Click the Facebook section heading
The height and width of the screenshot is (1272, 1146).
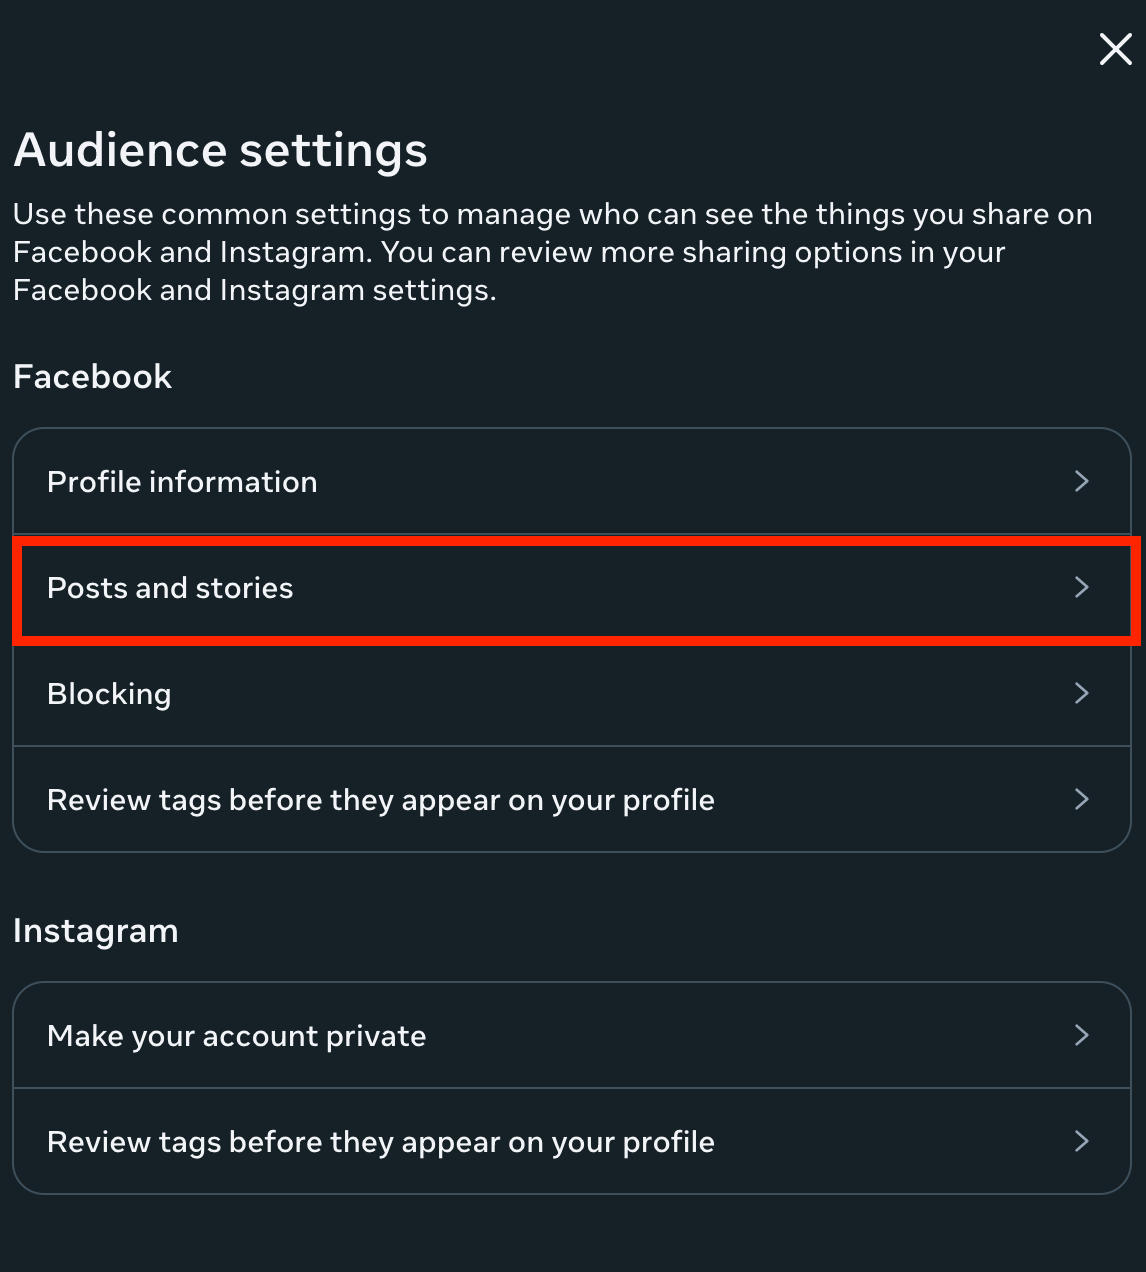(92, 377)
